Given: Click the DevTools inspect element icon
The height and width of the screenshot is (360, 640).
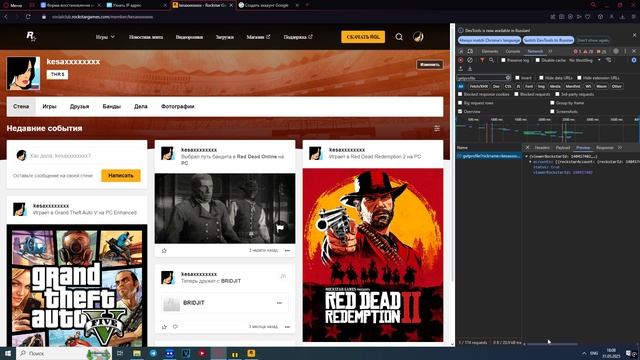Looking at the screenshot, I should [461, 51].
